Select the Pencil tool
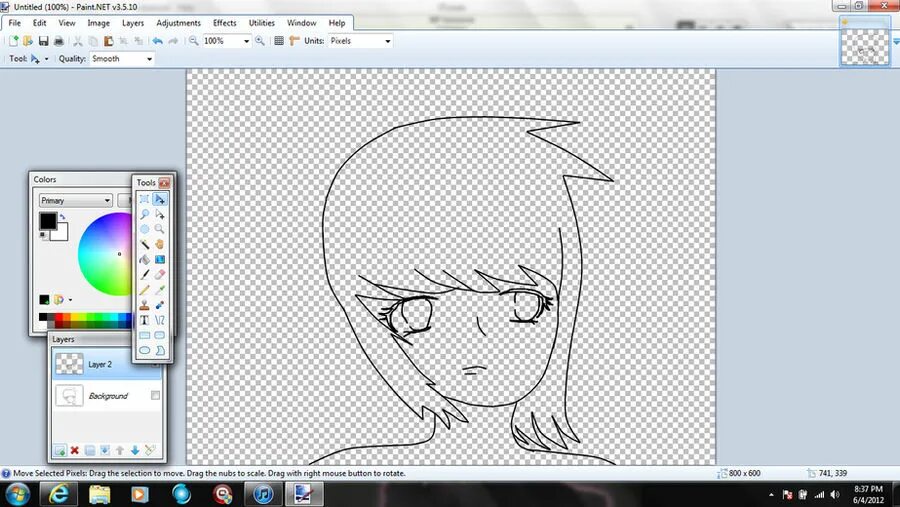This screenshot has width=900, height=507. [x=145, y=289]
